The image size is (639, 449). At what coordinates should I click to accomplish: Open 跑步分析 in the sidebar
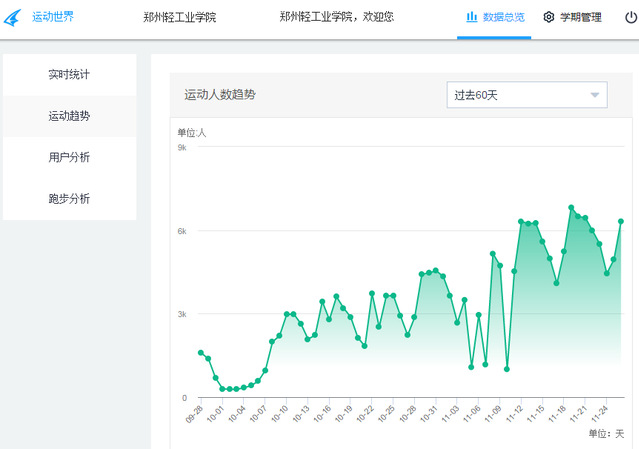69,198
